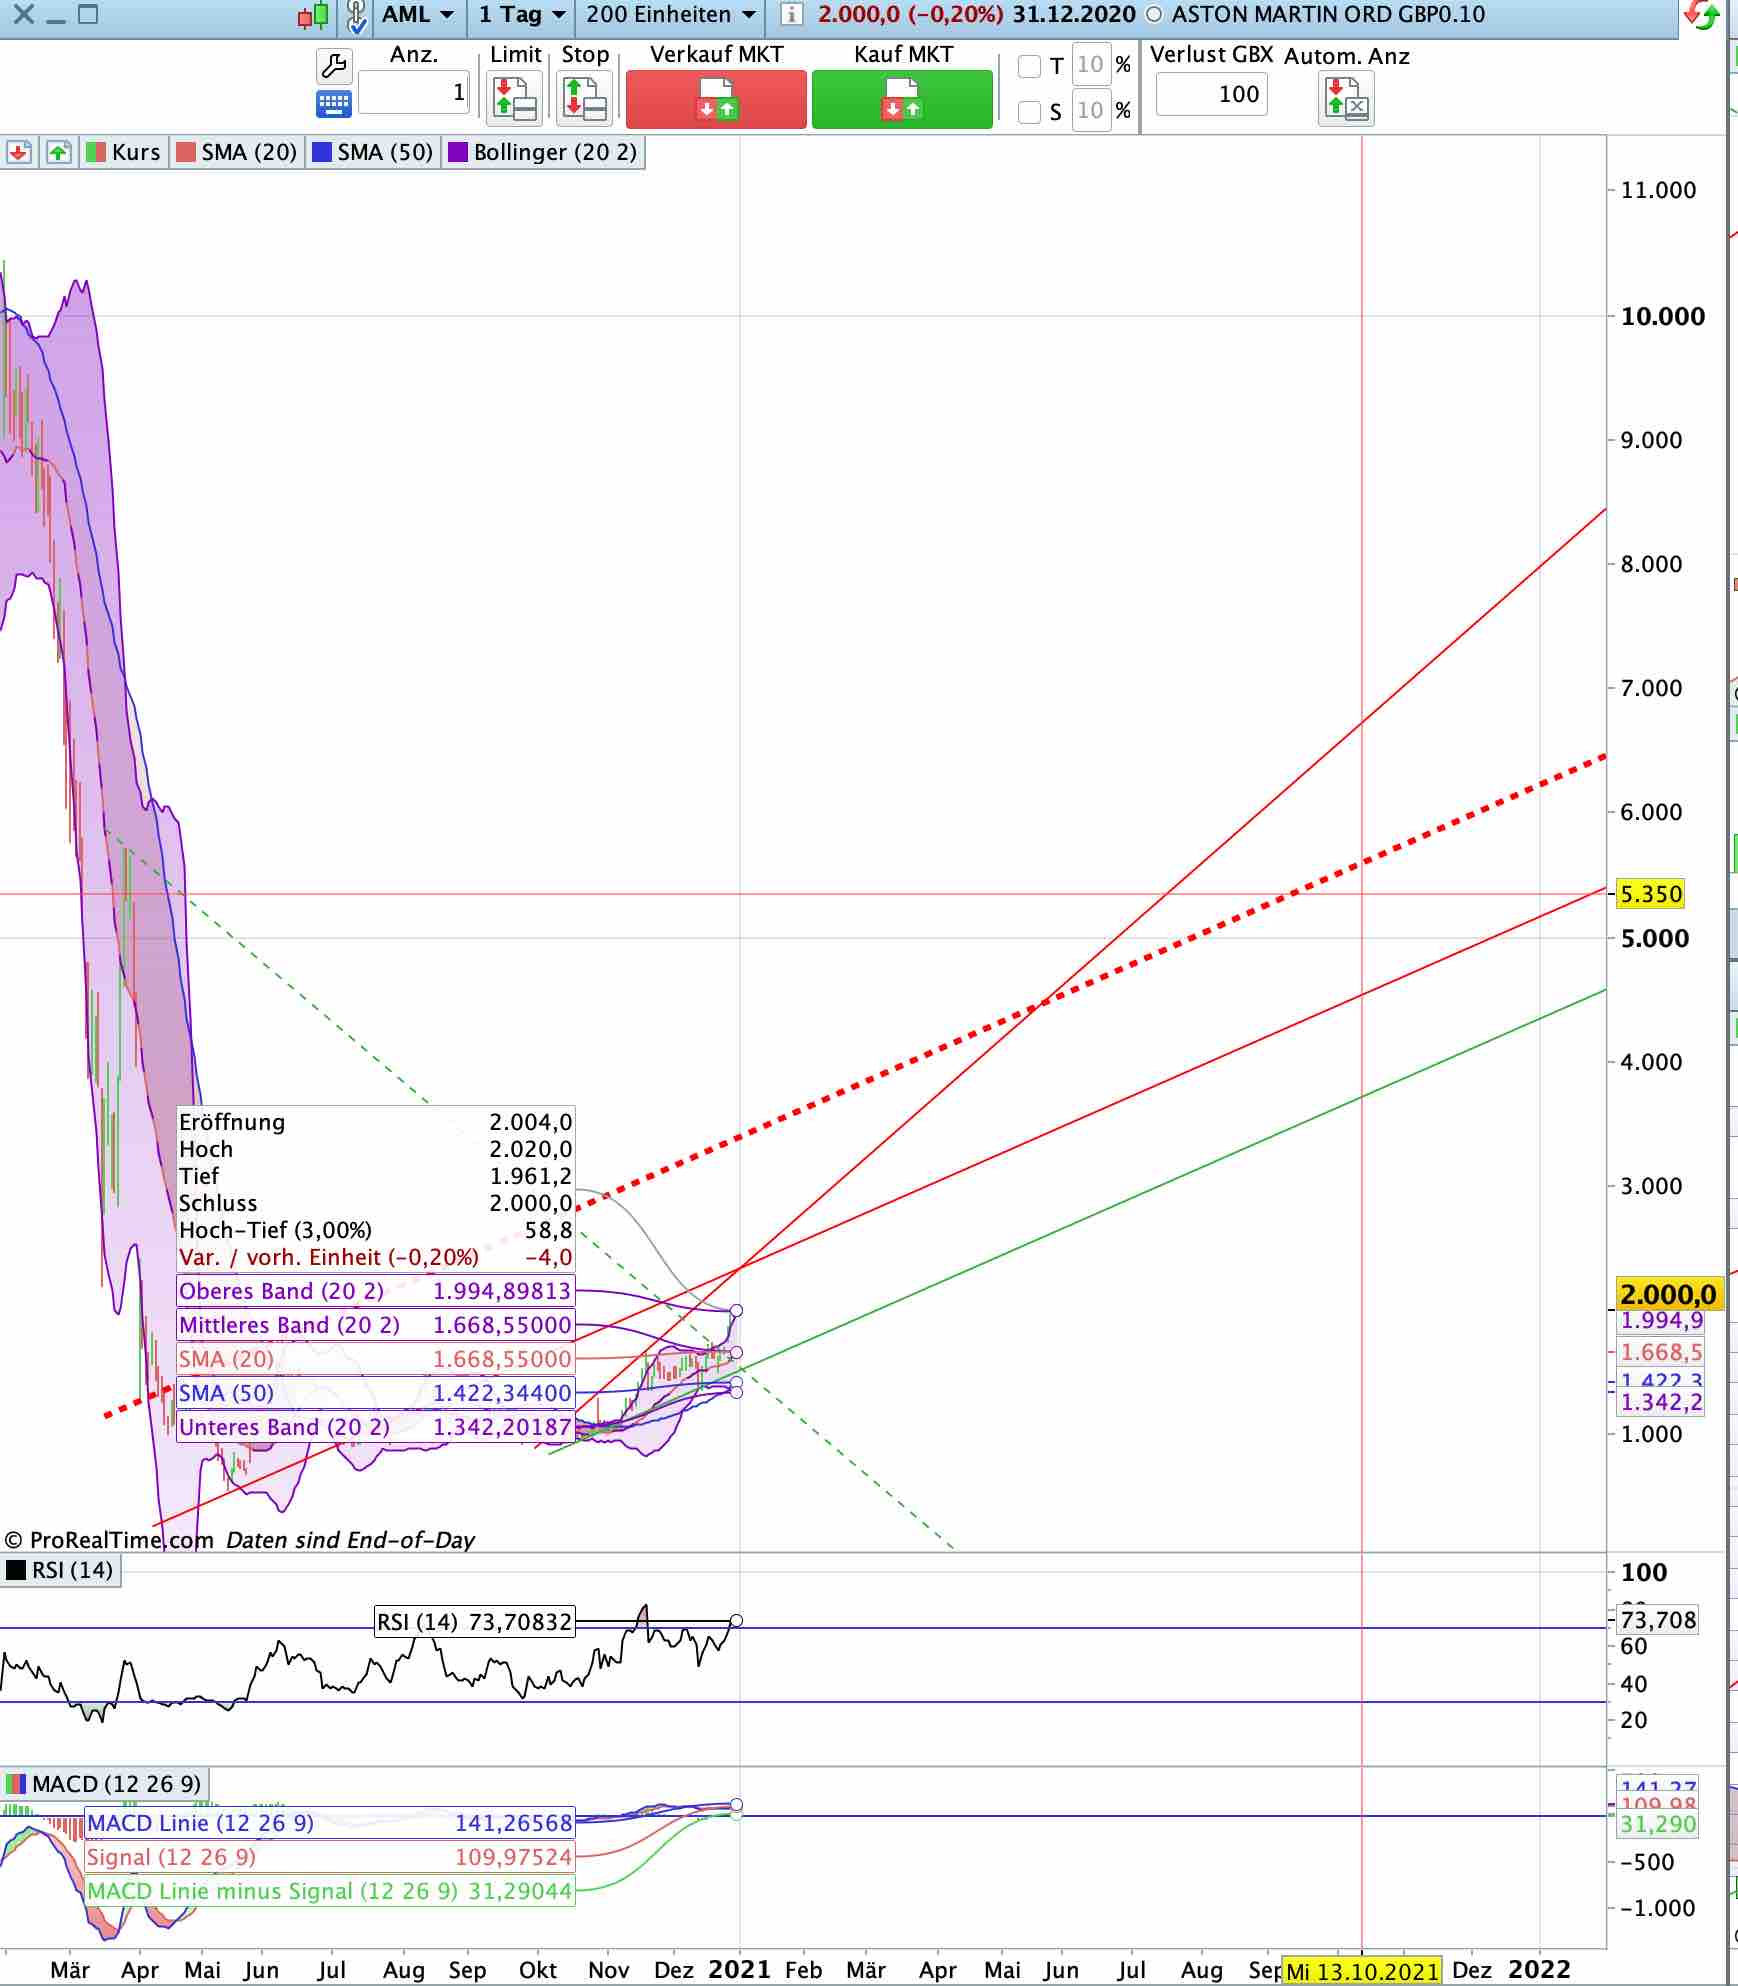1738x1986 pixels.
Task: Buy at market with Kauf MKT
Action: (902, 99)
